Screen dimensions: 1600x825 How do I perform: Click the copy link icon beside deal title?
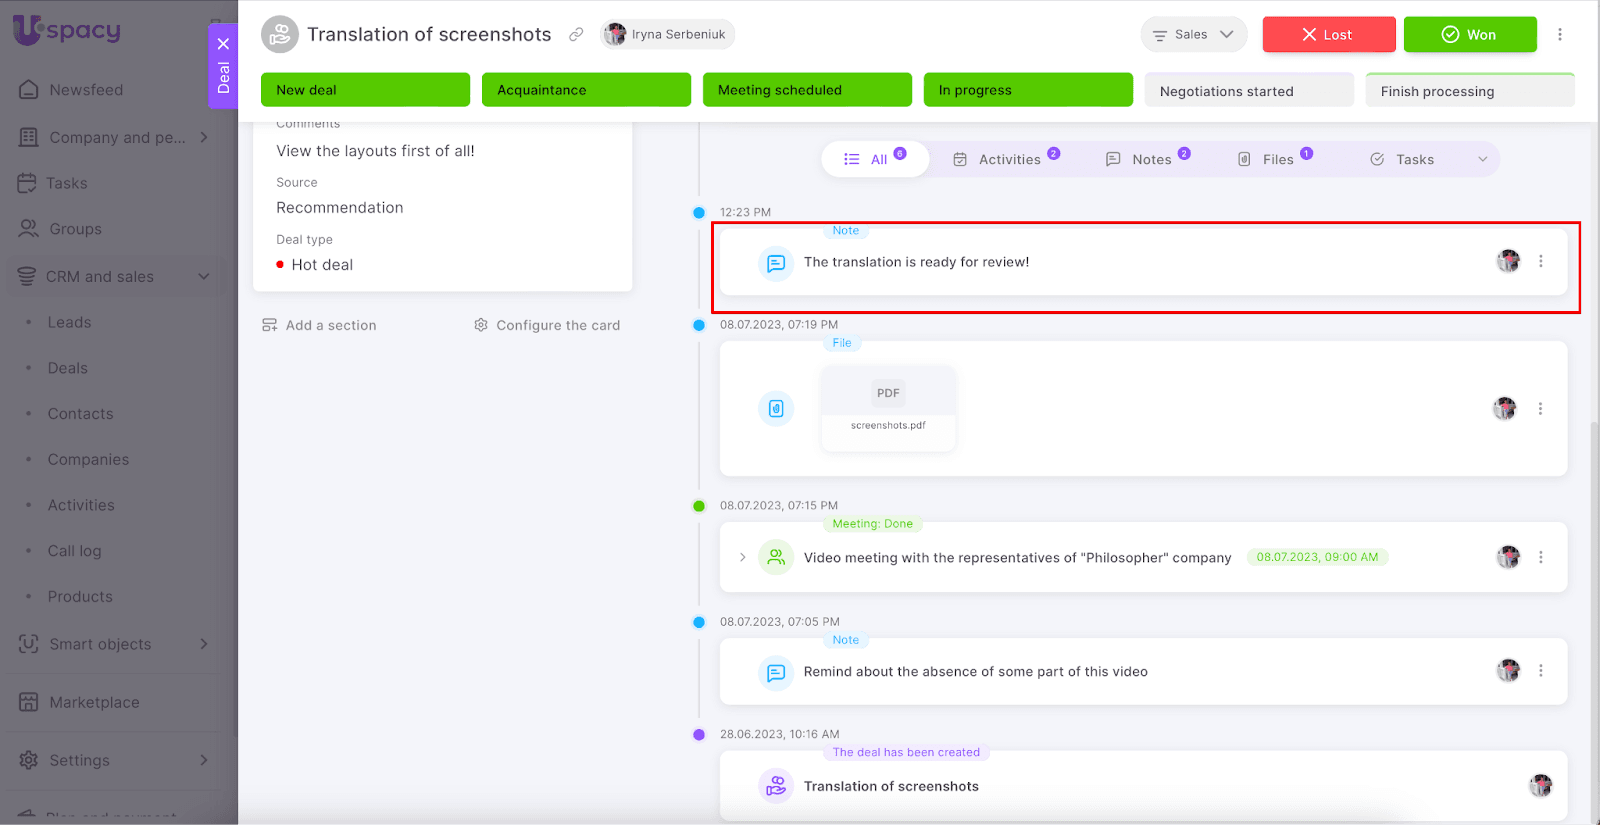click(x=576, y=35)
